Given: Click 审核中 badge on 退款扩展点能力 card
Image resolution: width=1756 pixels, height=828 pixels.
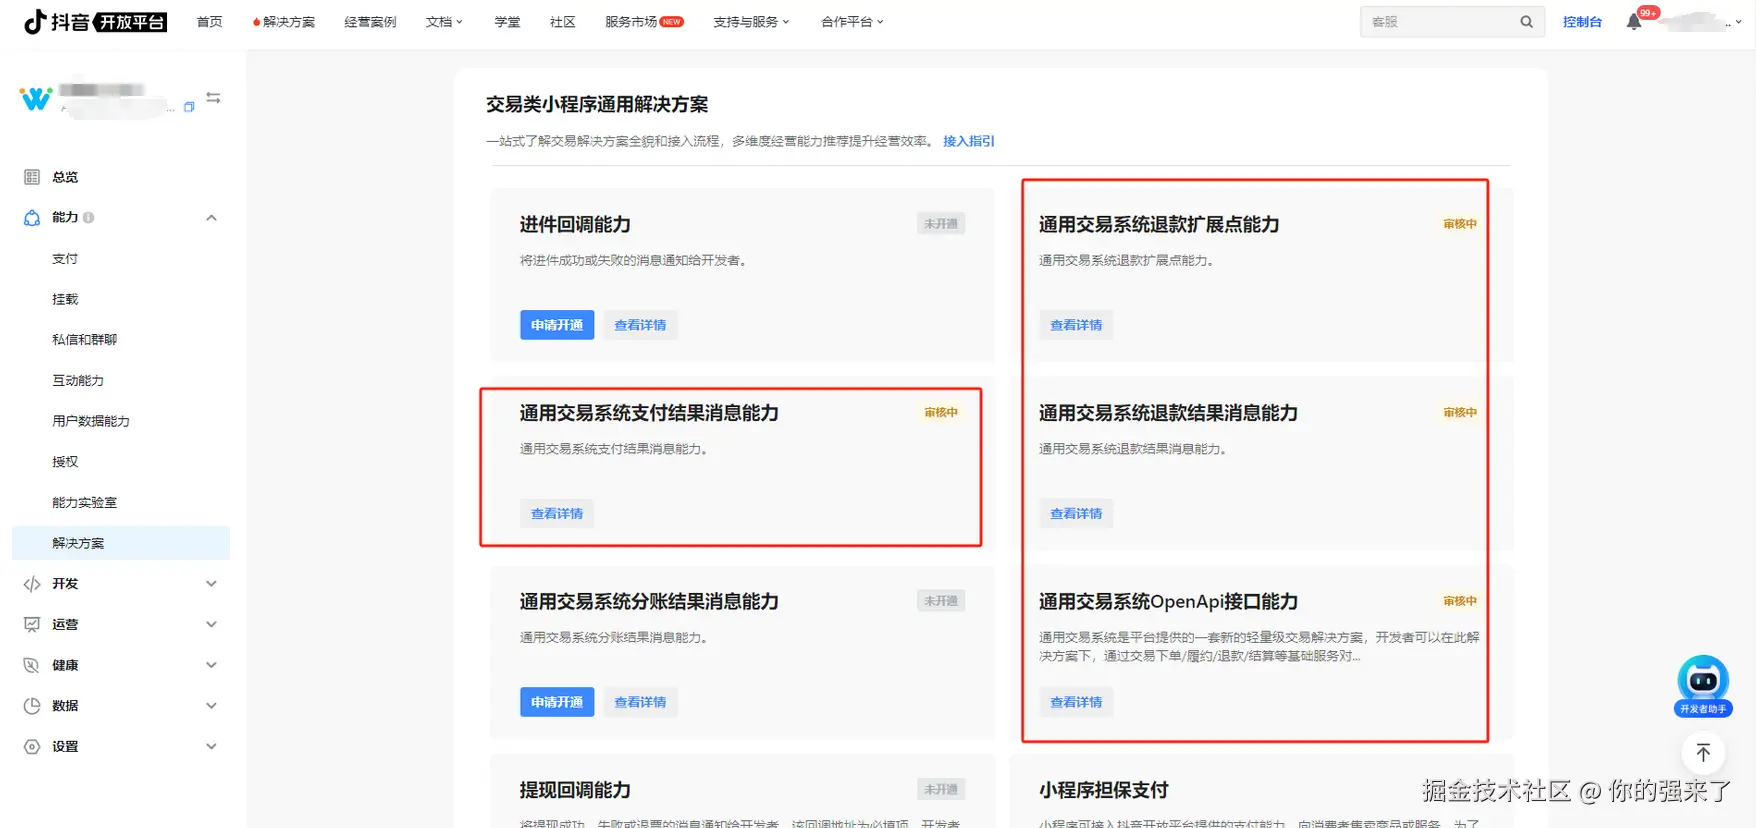Looking at the screenshot, I should click(x=1459, y=224).
